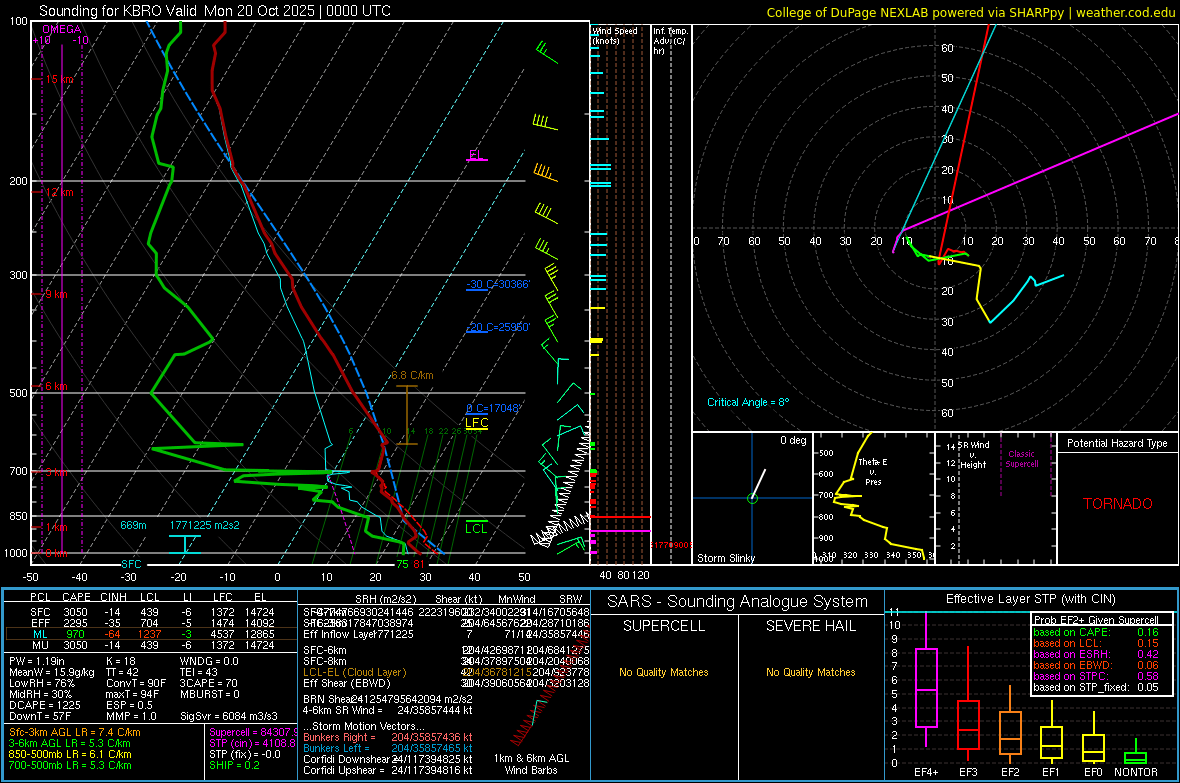Click the -20 C=25950' height label
This screenshot has height=783, width=1180.
pyautogui.click(x=498, y=328)
